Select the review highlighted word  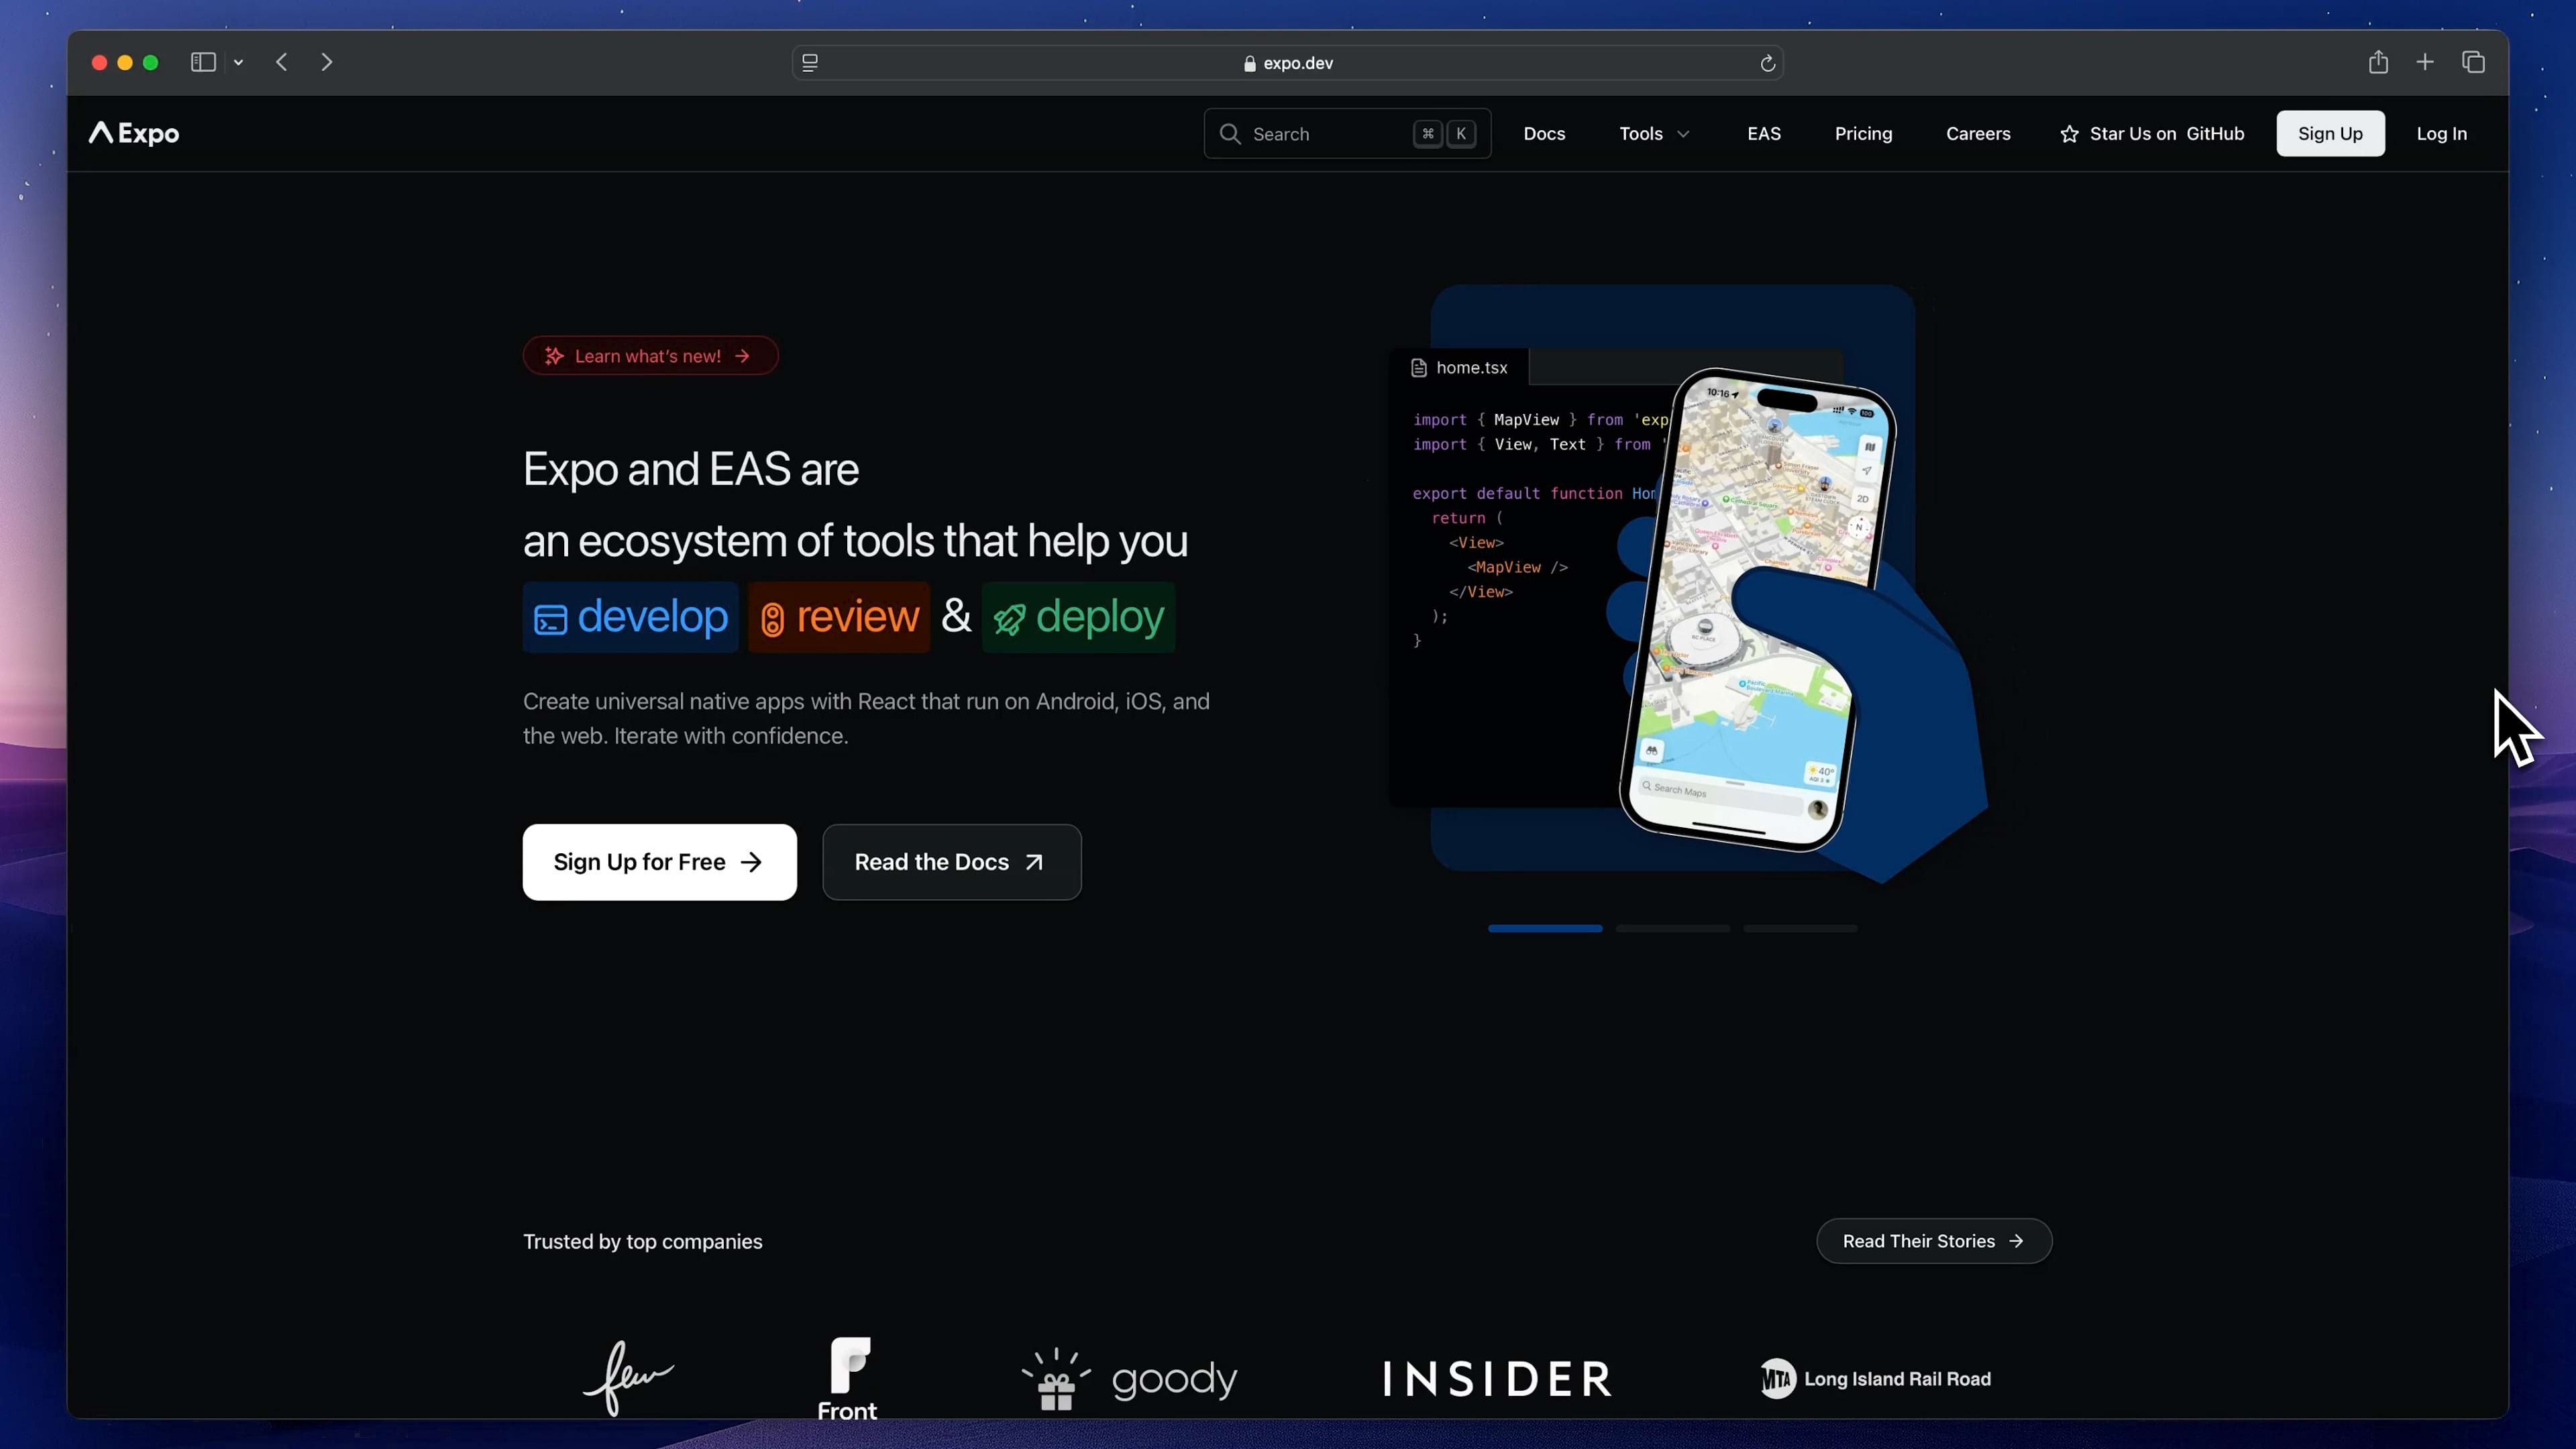[839, 617]
